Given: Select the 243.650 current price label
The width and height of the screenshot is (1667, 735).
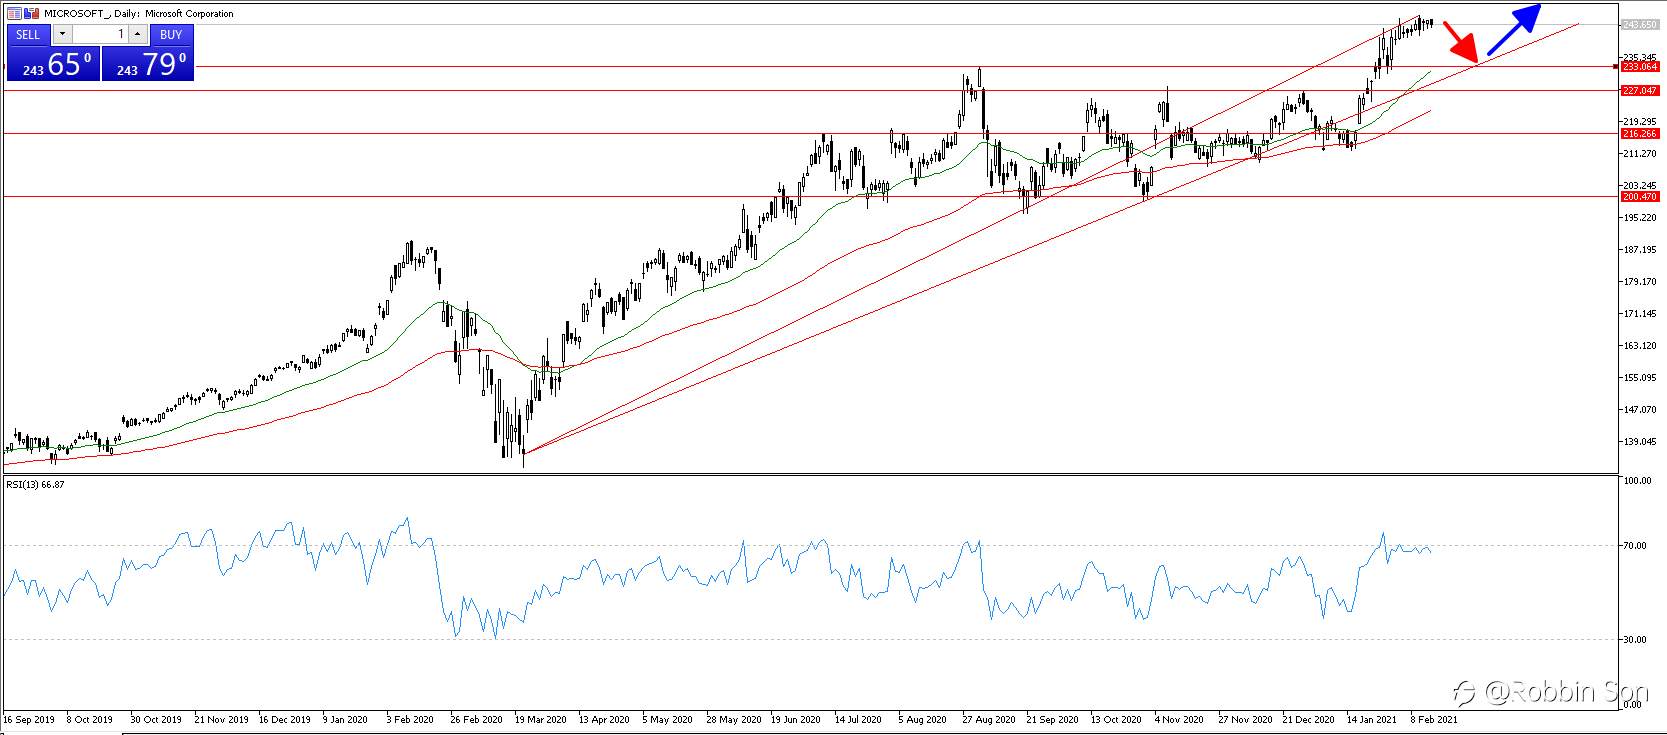Looking at the screenshot, I should pyautogui.click(x=1639, y=24).
